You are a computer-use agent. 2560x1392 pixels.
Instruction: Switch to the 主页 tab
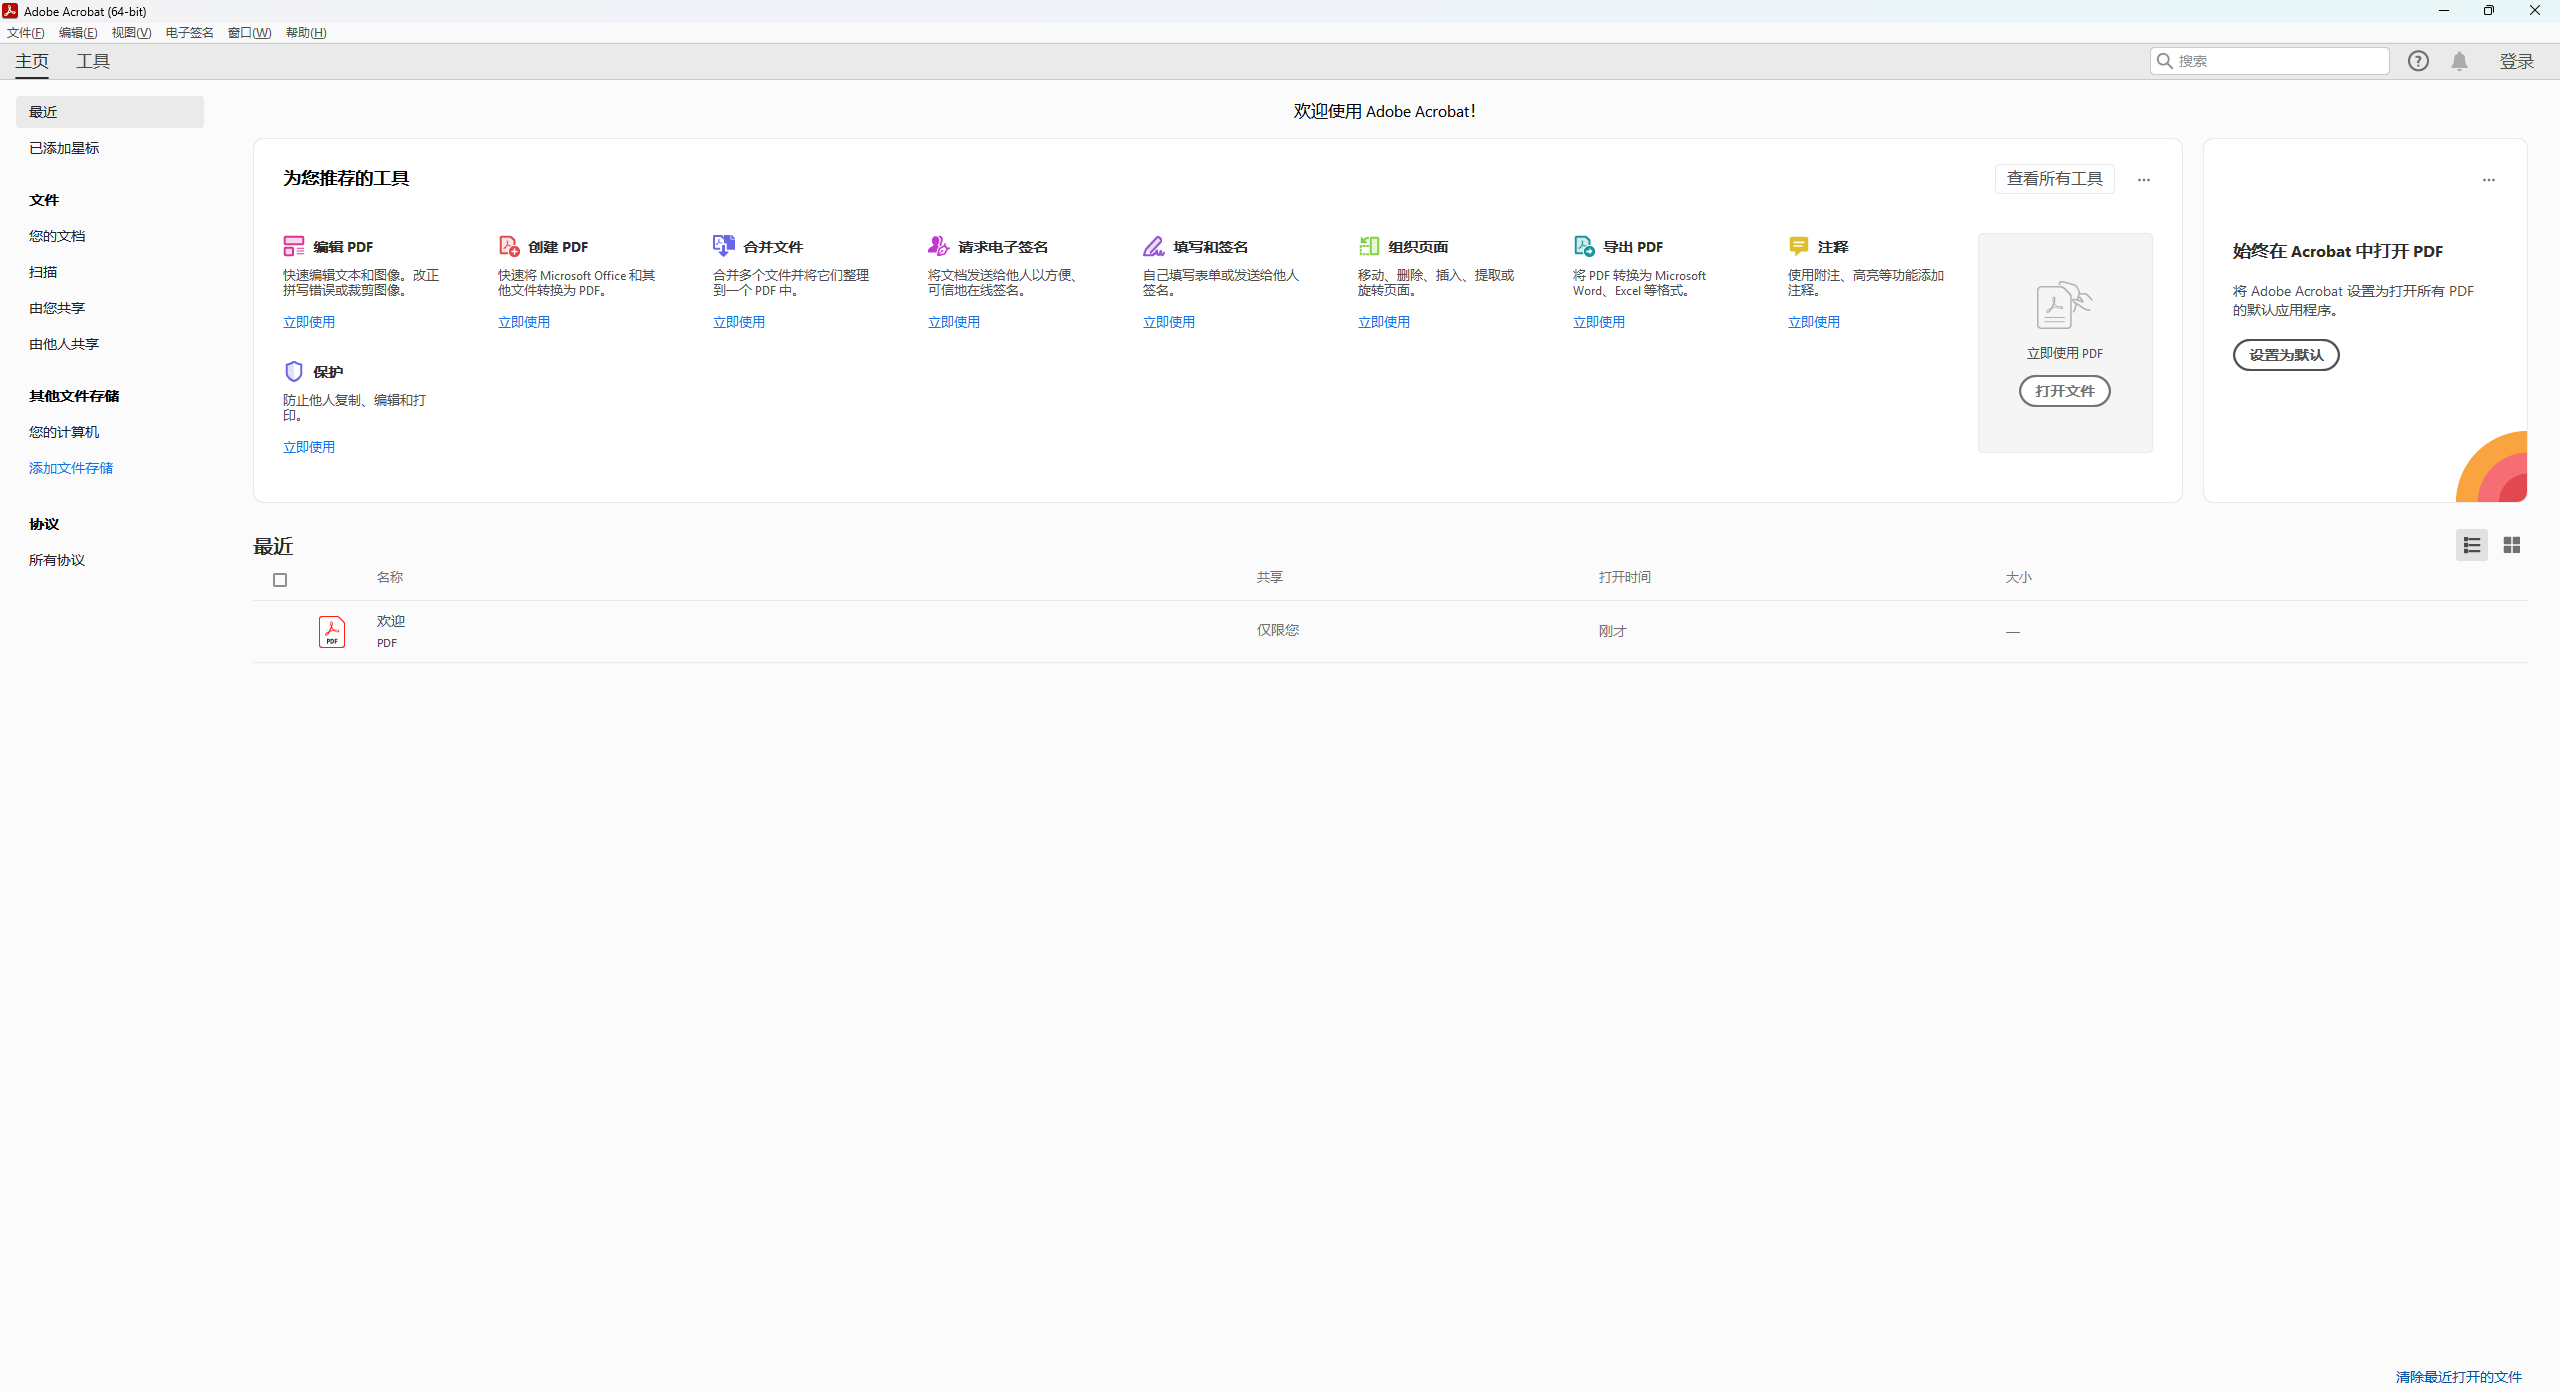pos(32,61)
